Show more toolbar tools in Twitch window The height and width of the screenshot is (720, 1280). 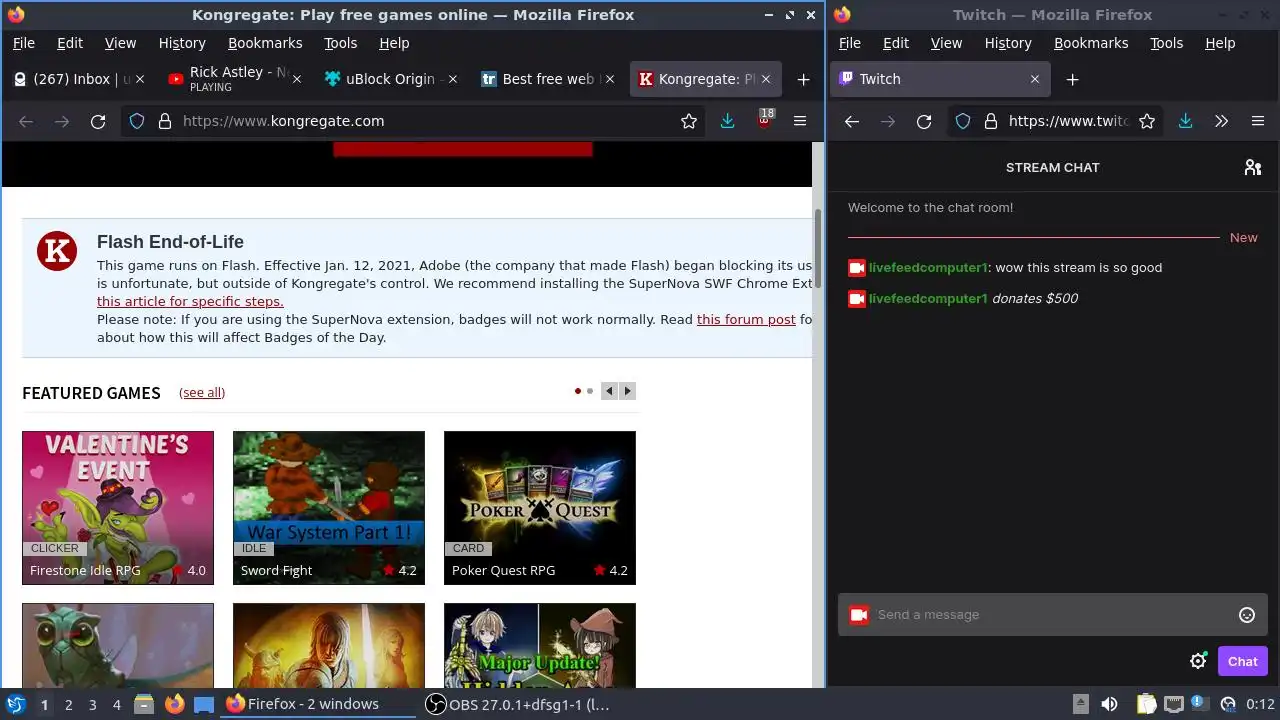click(1221, 121)
